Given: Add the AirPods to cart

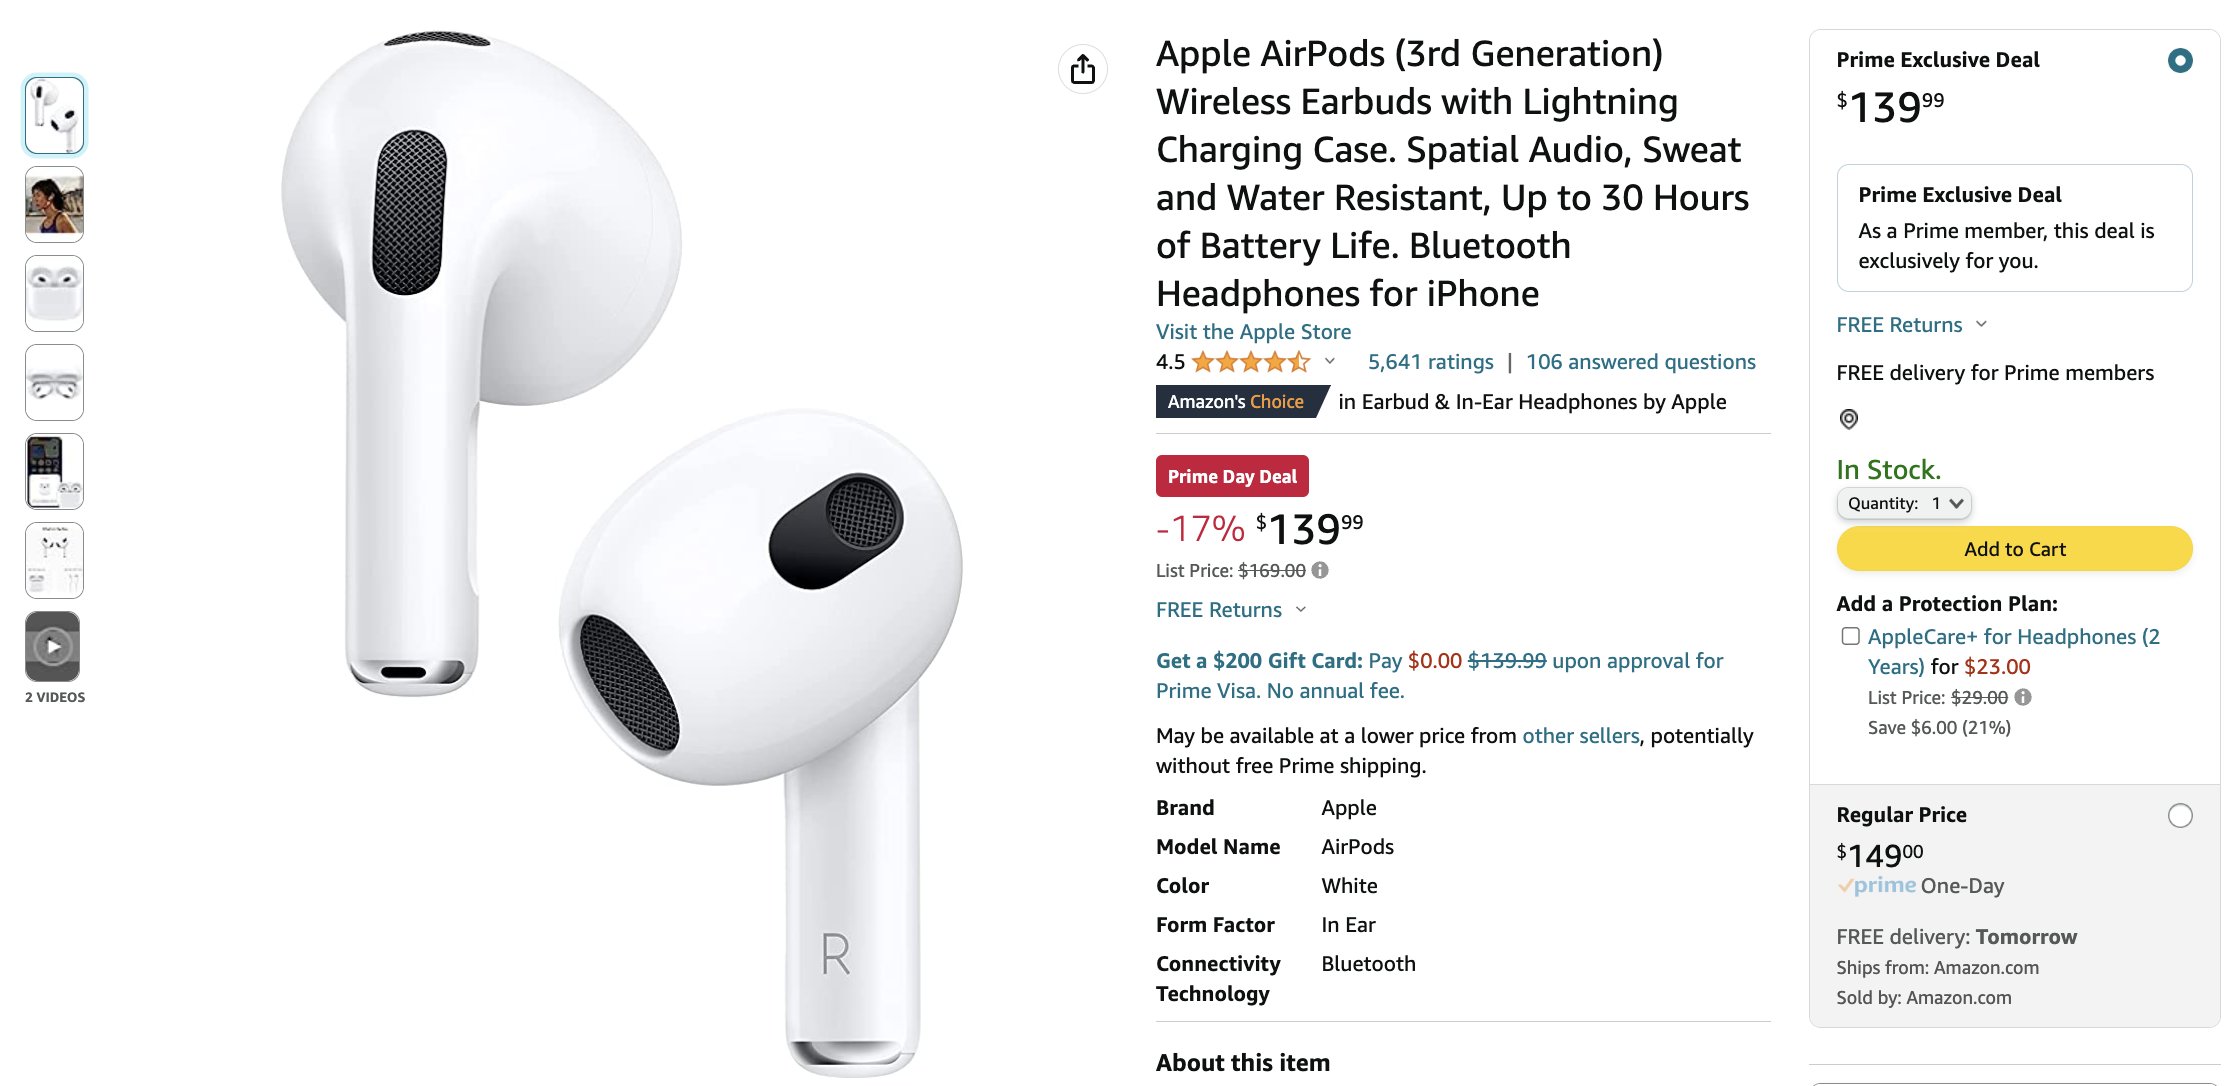Looking at the screenshot, I should (2014, 549).
